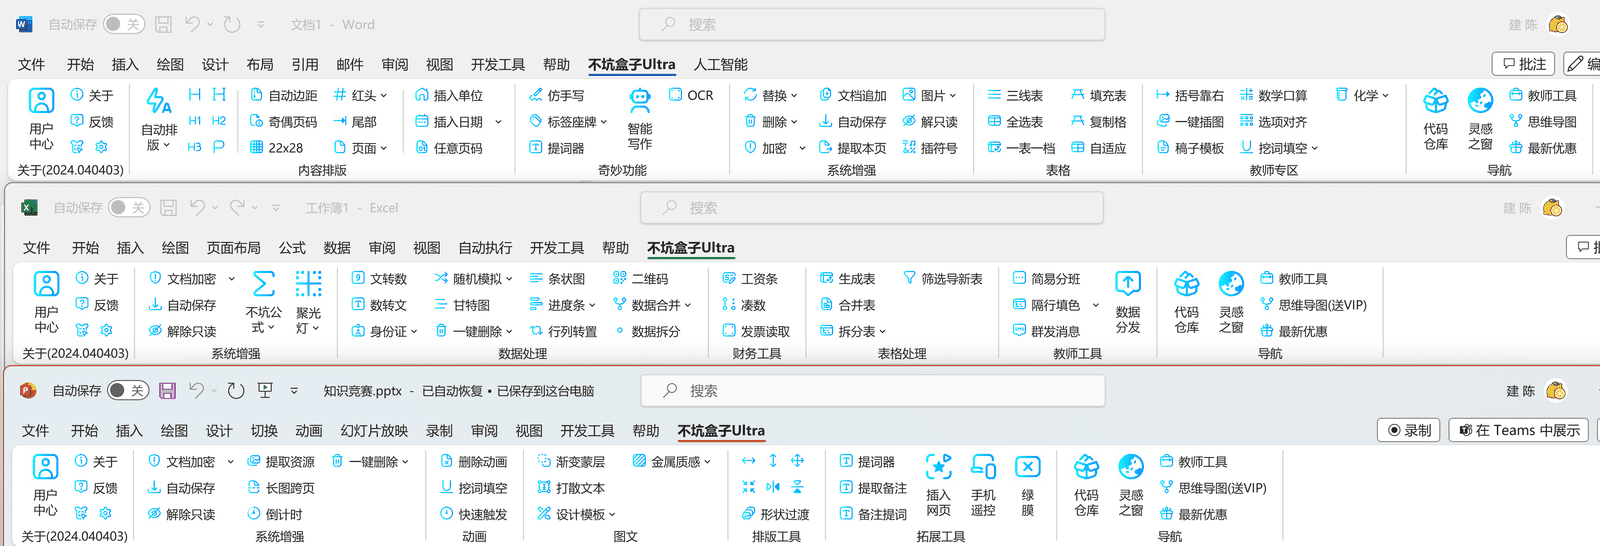Click 聚光灯 spotlight icon in Excel
Screen dimensions: 1600x546
pos(308,301)
